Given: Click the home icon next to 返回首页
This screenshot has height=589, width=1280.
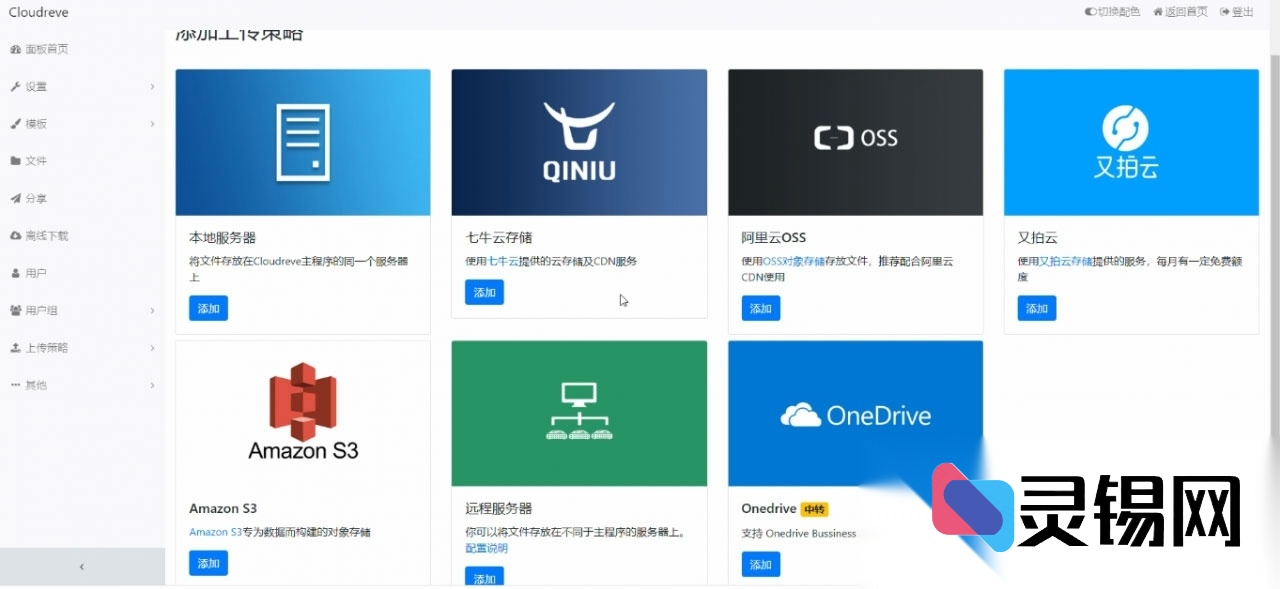Looking at the screenshot, I should (x=1160, y=12).
